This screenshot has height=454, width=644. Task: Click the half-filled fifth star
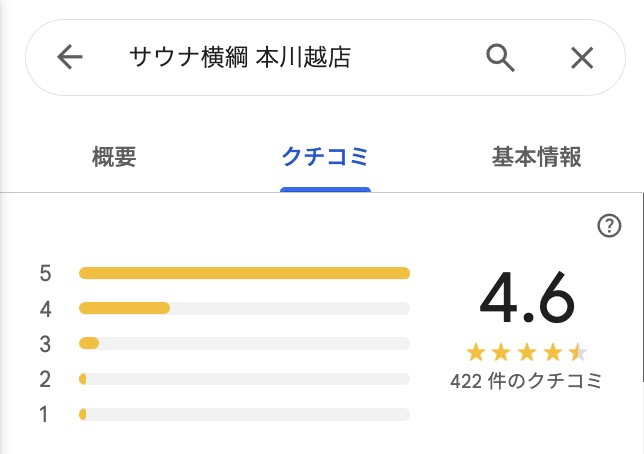[578, 353]
